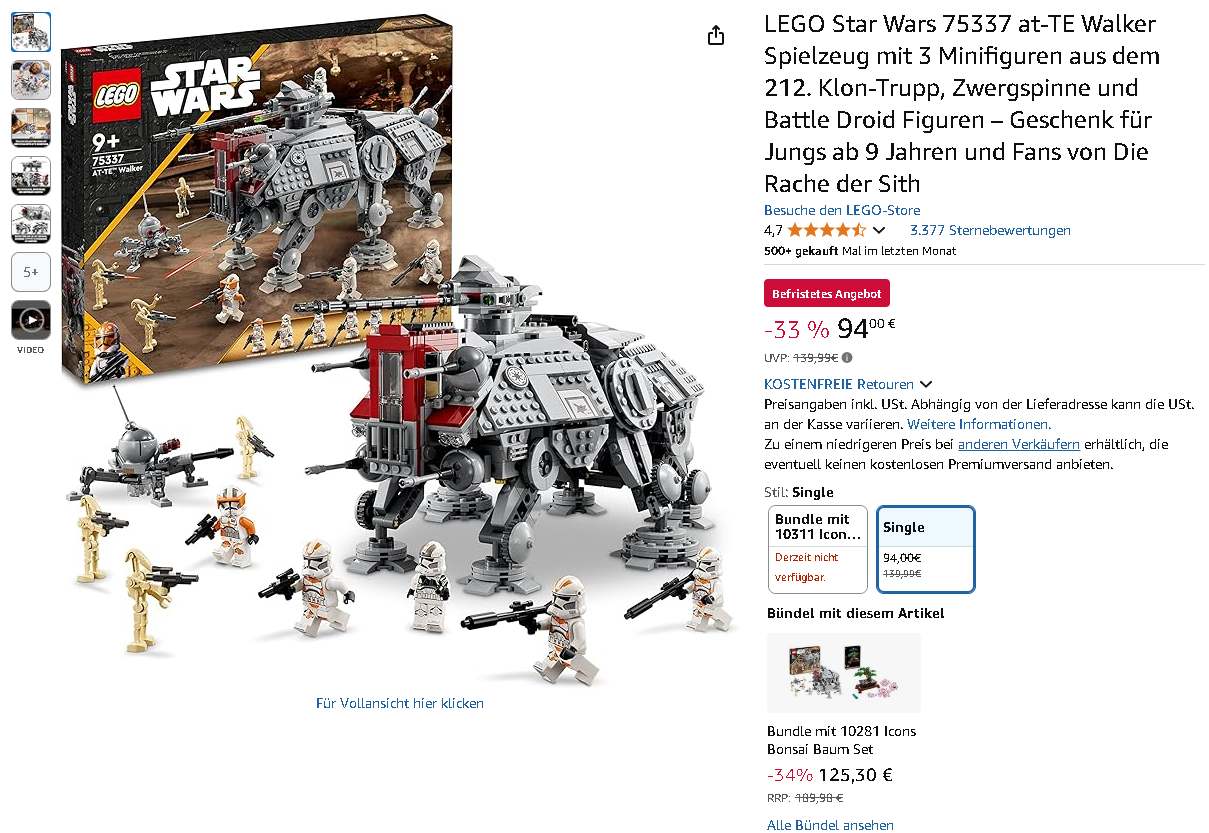The height and width of the screenshot is (833, 1209).
Task: Open the 3.377 Sternebewertungen reviews link
Action: 990,230
